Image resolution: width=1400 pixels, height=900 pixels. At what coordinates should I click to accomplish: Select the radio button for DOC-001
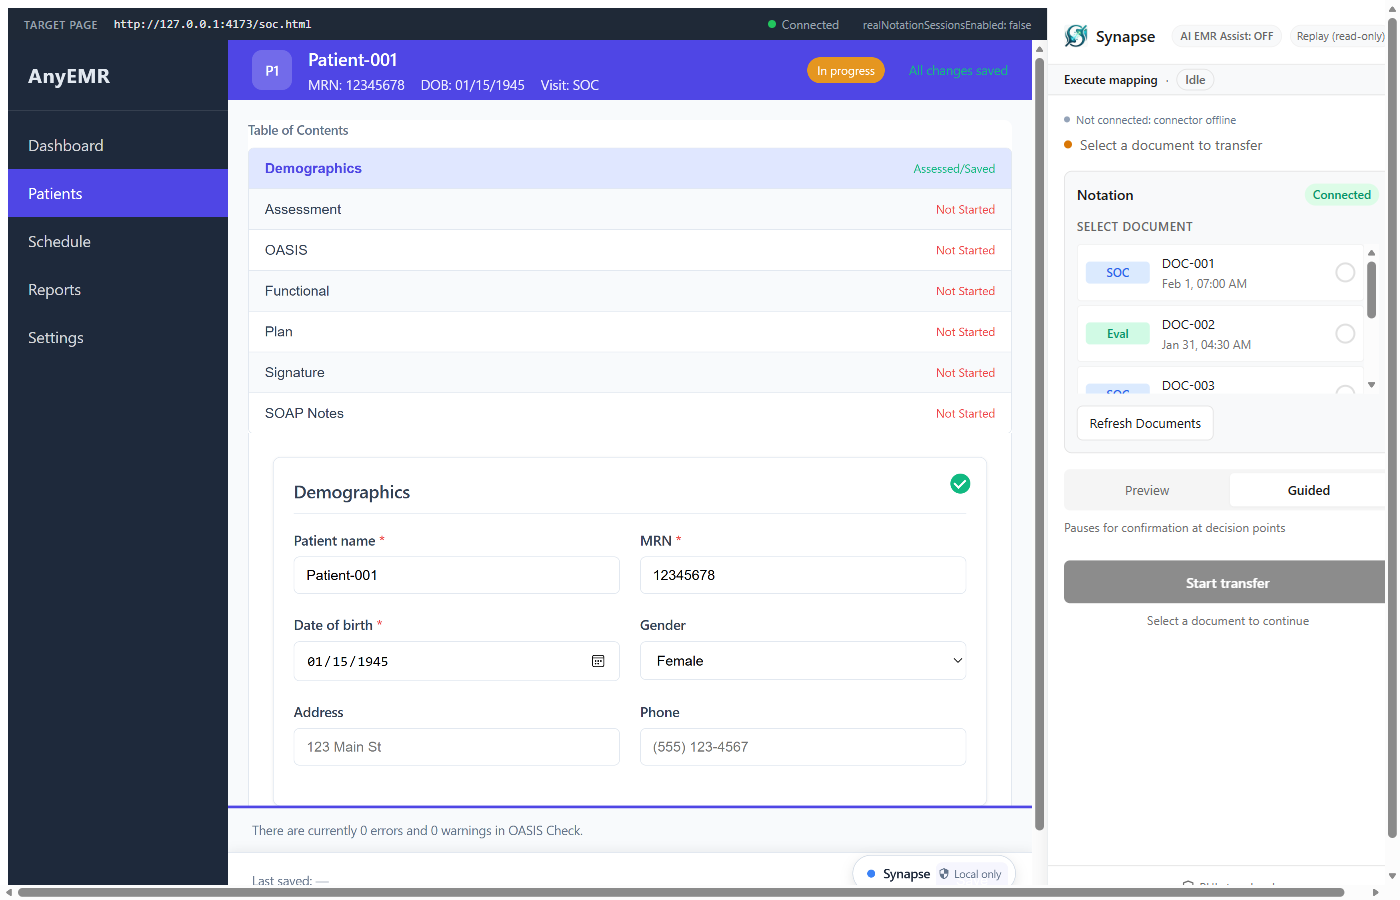pos(1345,272)
